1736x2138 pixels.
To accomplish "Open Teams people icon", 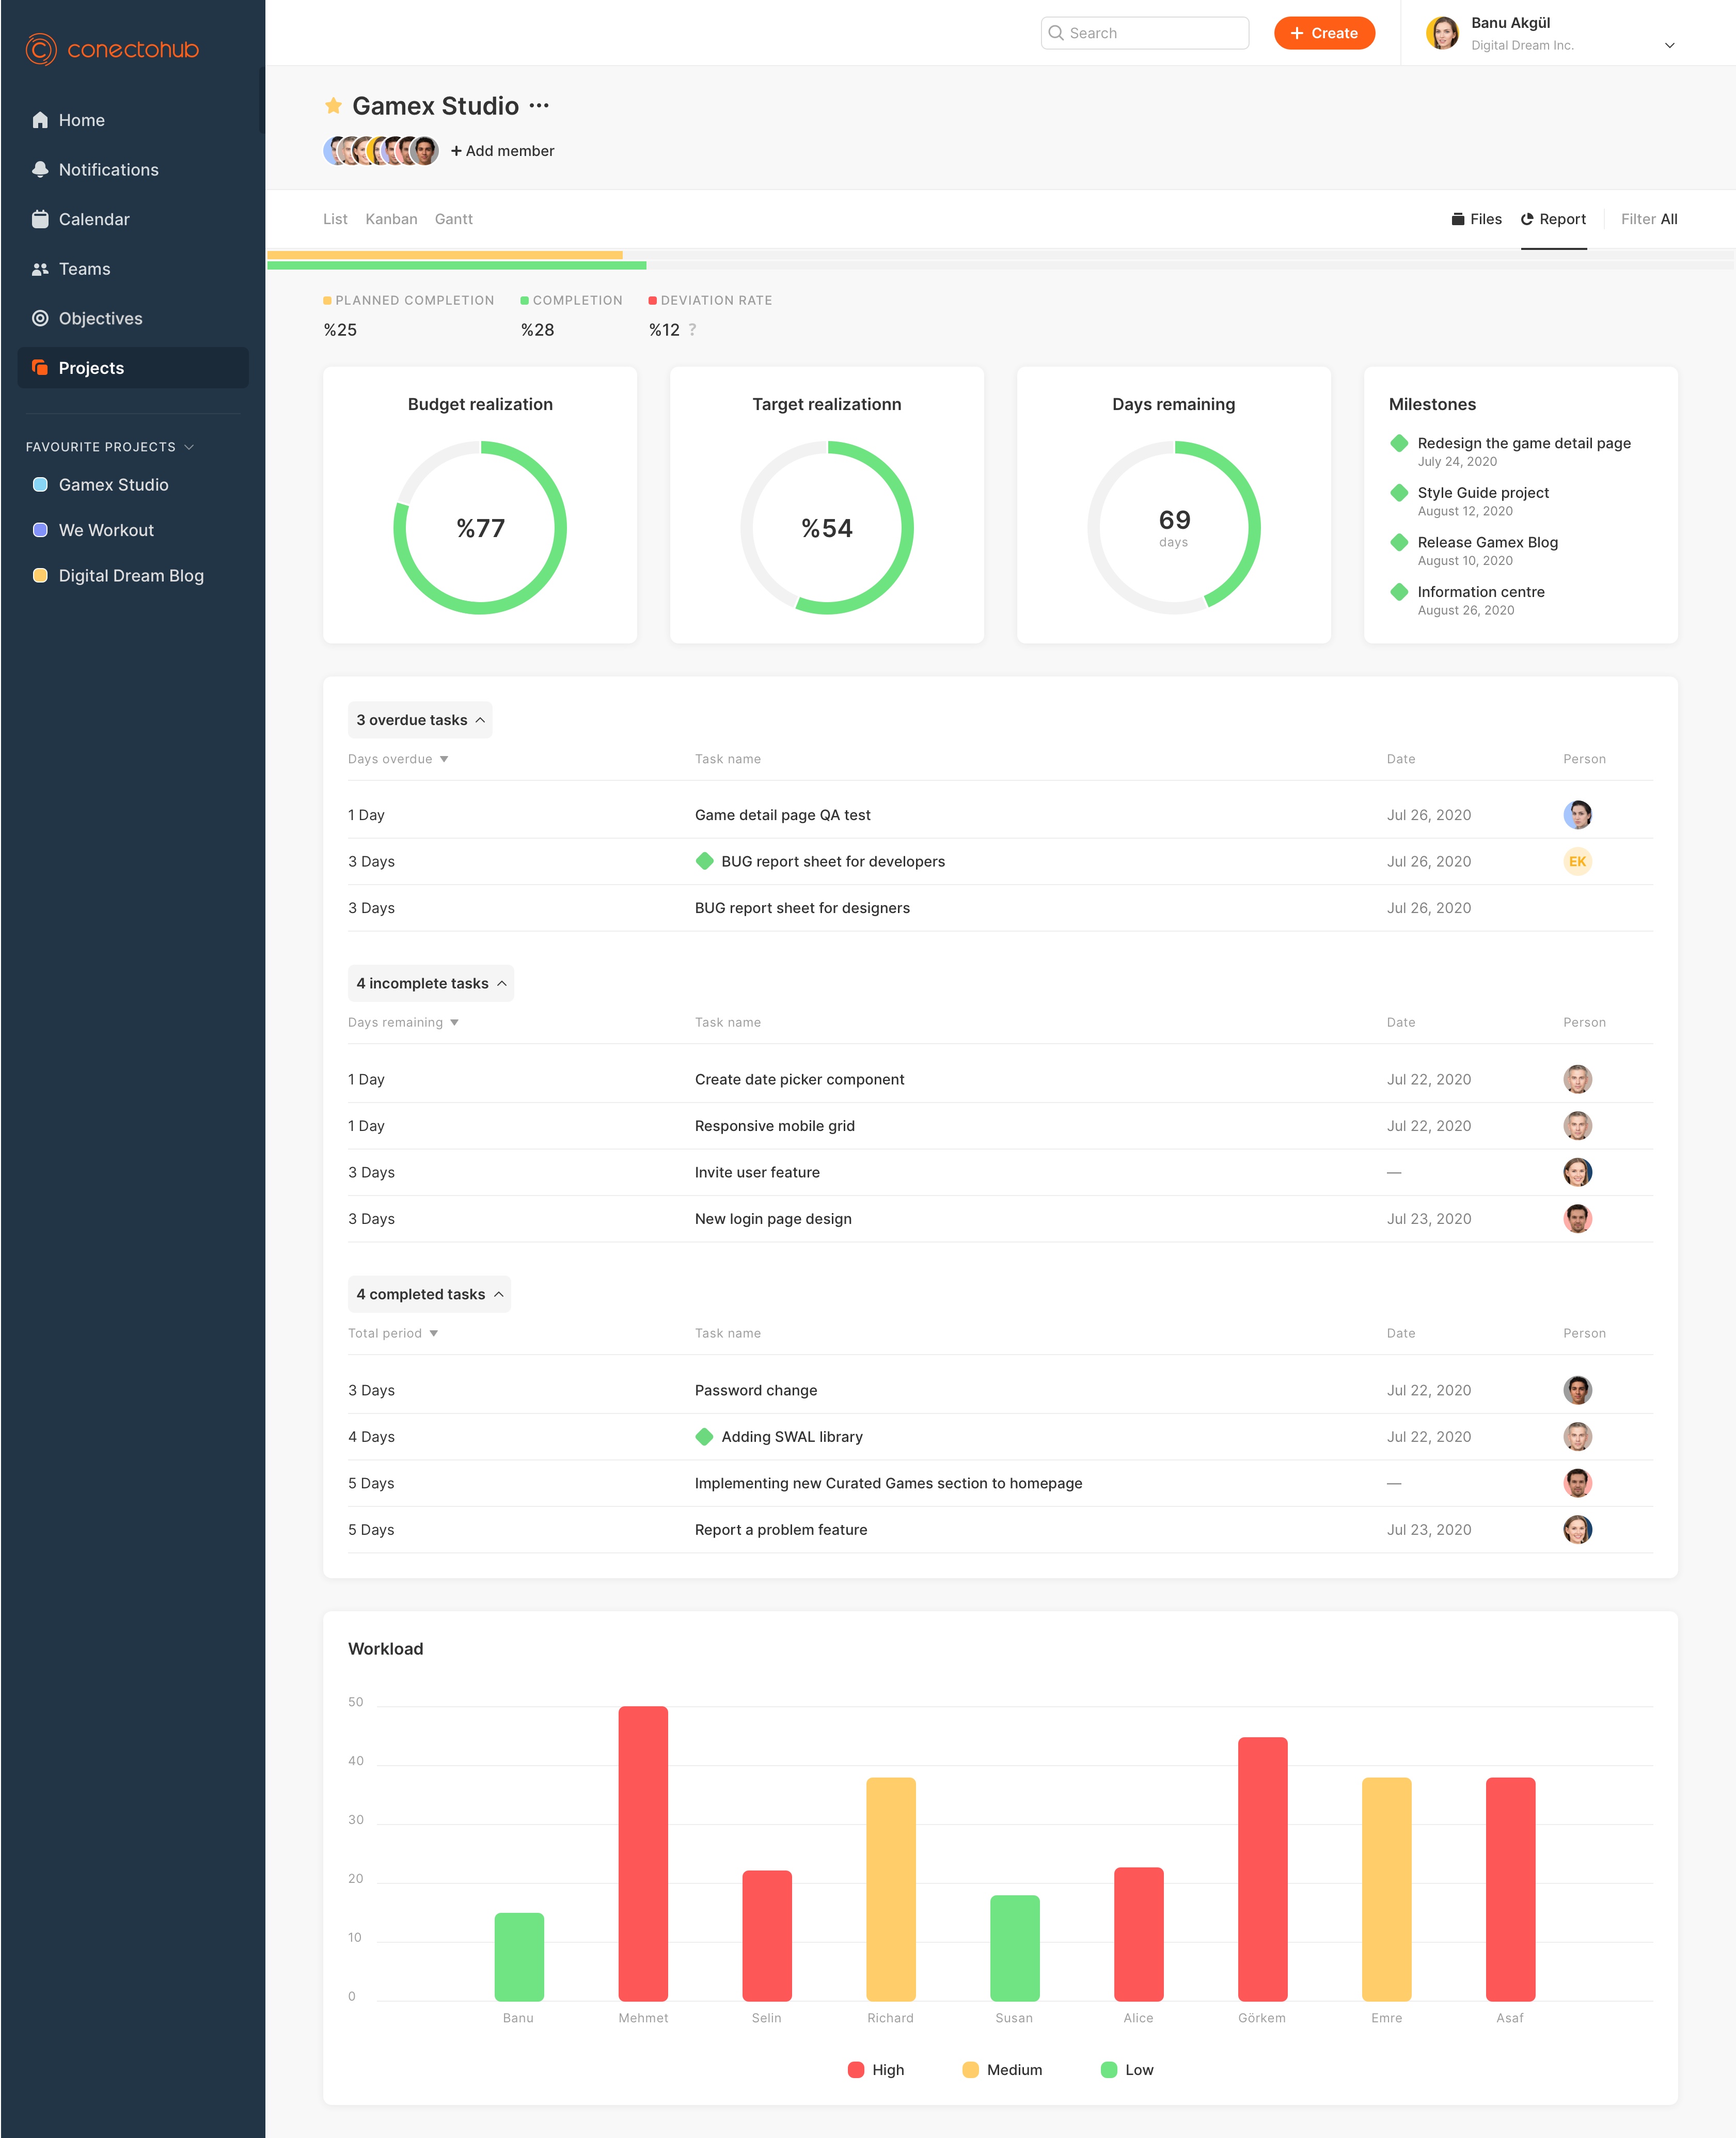I will coord(40,269).
